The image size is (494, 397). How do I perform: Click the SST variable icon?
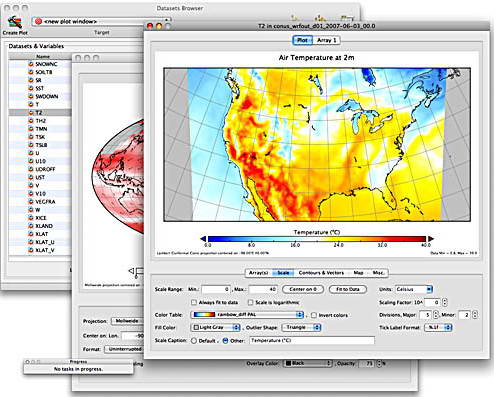31,88
